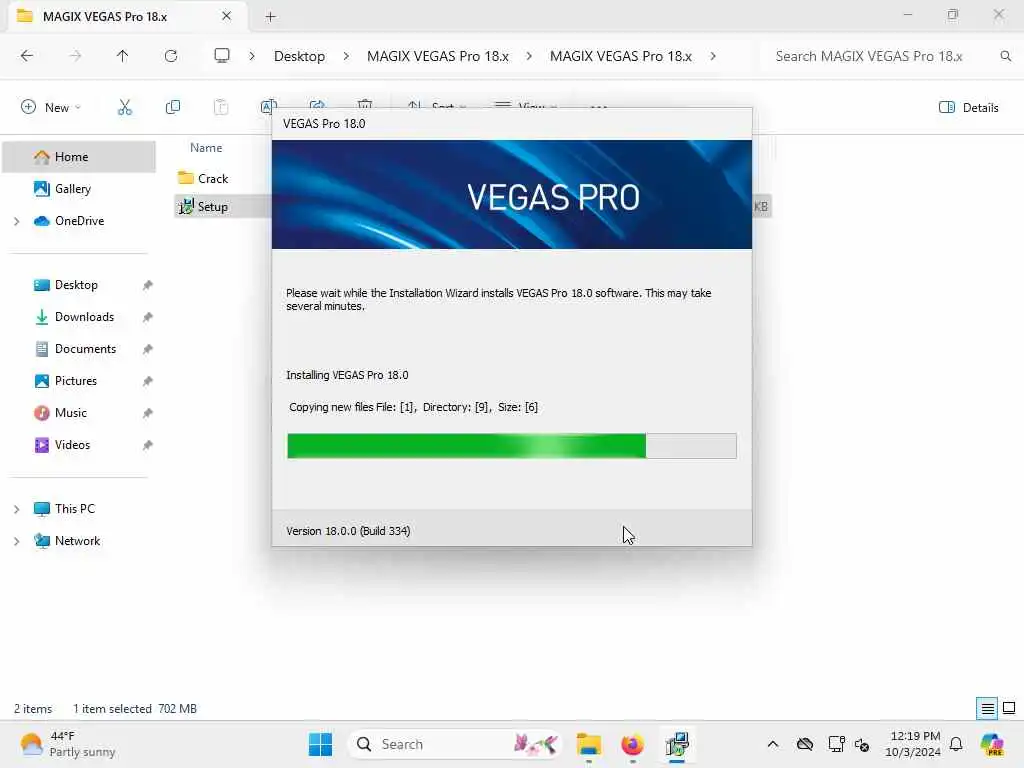Click the Paste clipboard icon

(221, 107)
